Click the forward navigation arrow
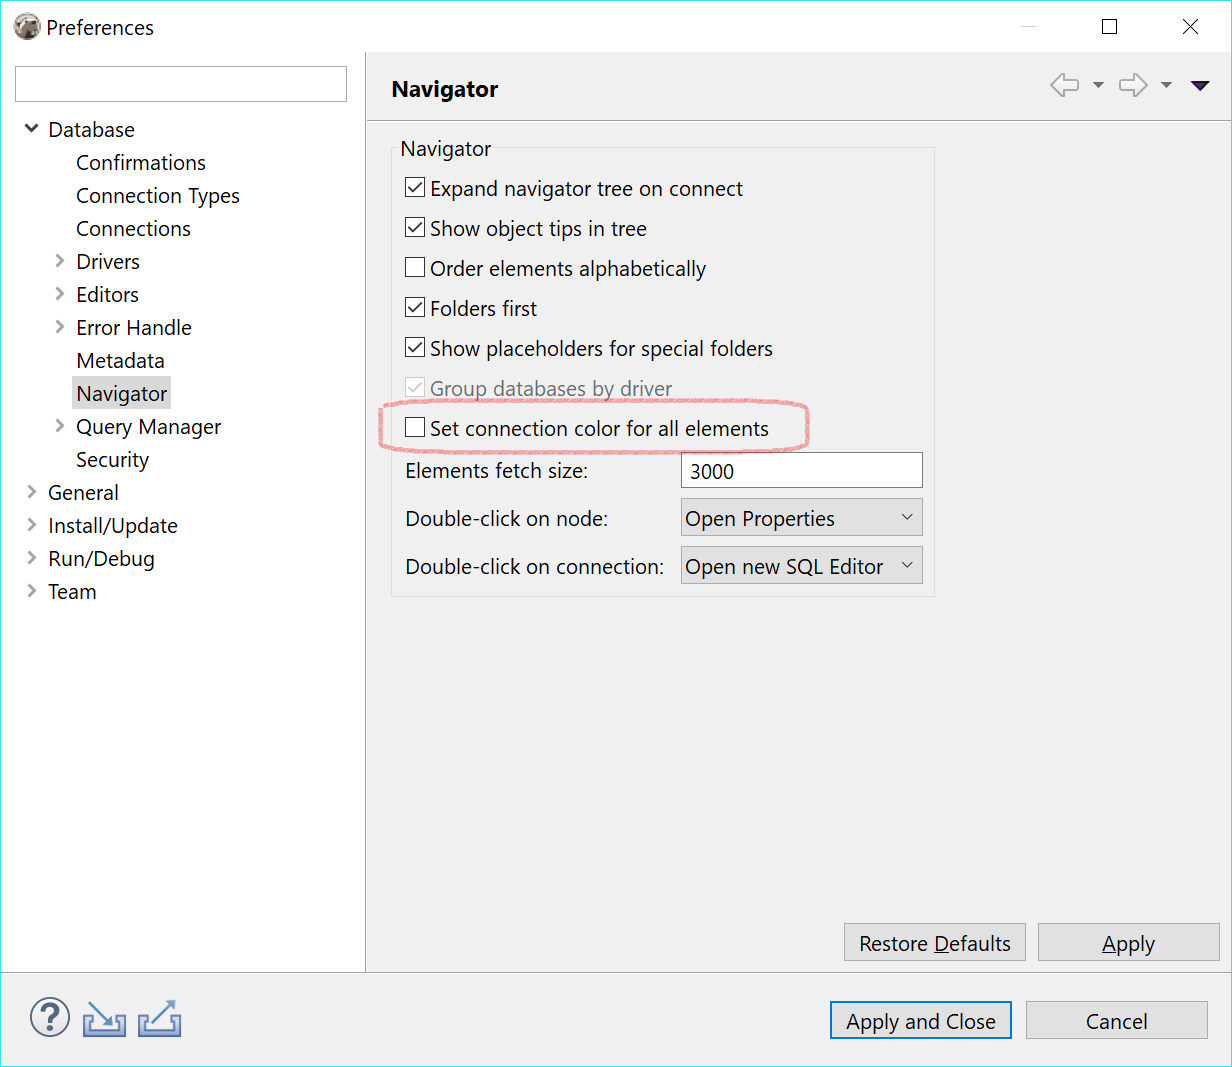 pyautogui.click(x=1132, y=85)
